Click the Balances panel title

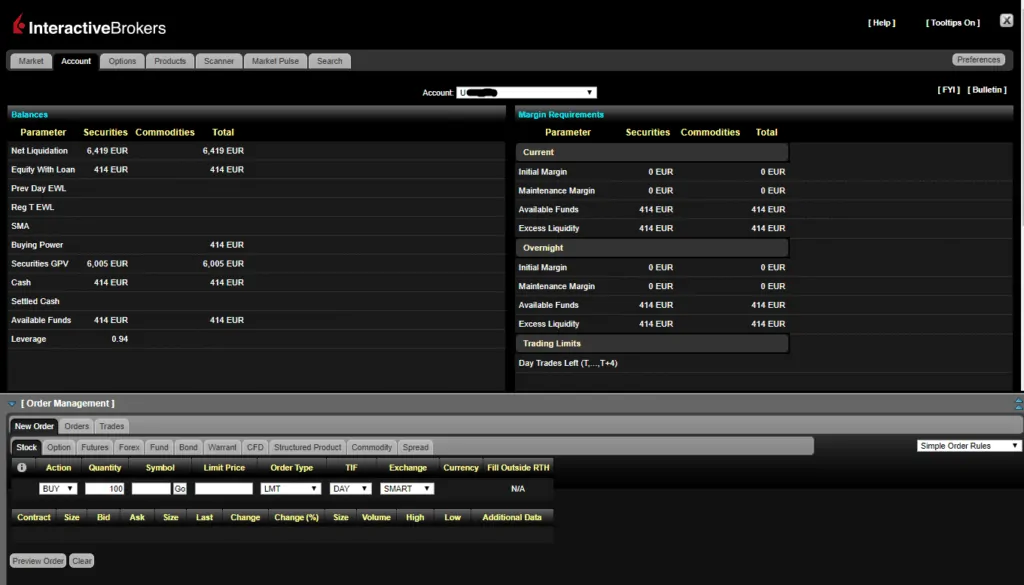[29, 114]
